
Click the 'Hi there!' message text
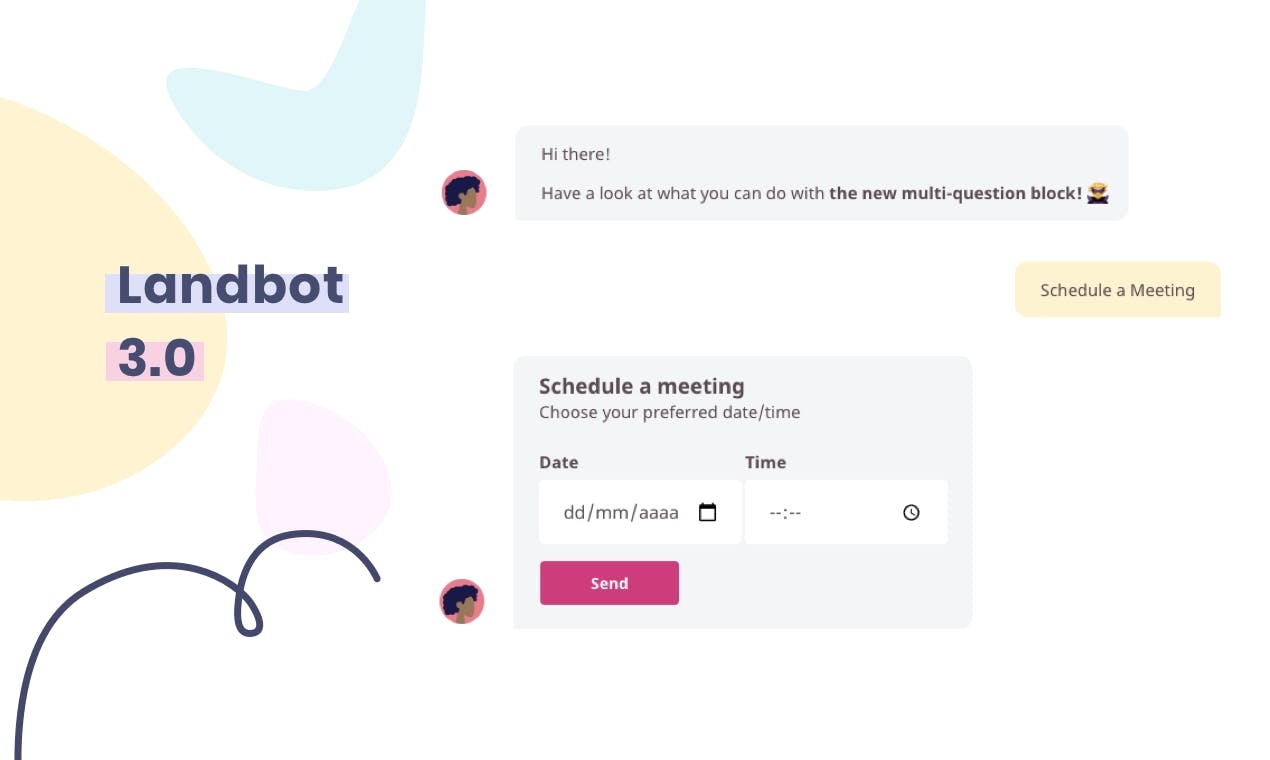[575, 154]
